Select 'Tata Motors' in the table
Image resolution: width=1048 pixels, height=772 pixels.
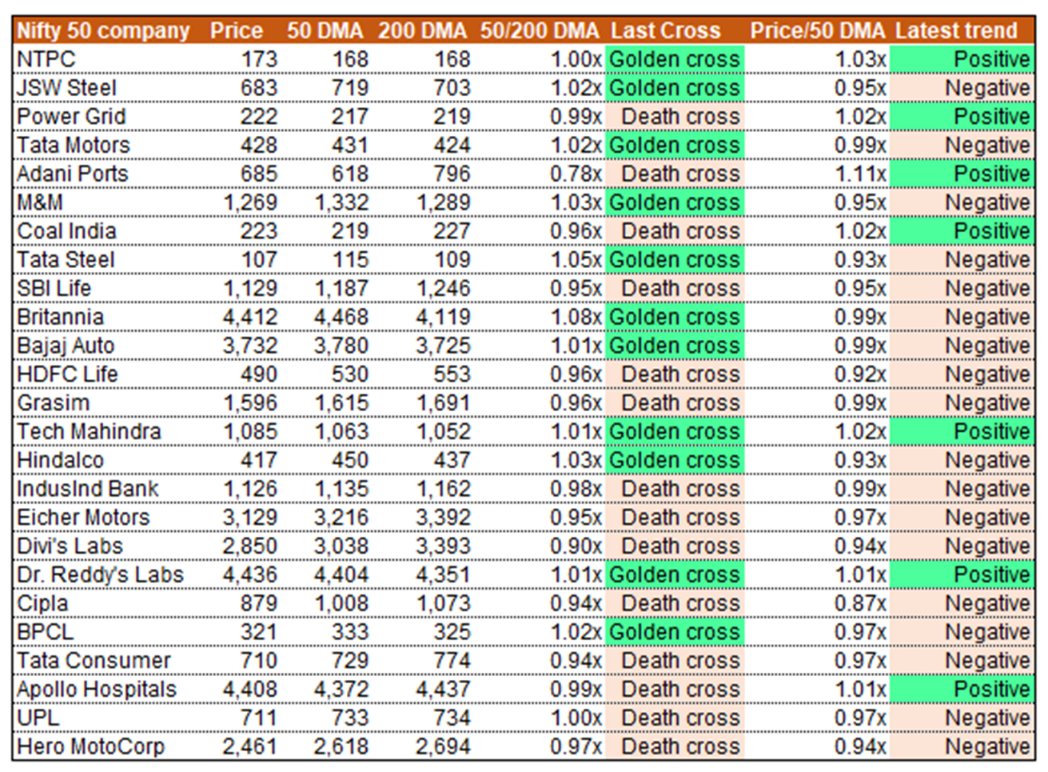(73, 146)
